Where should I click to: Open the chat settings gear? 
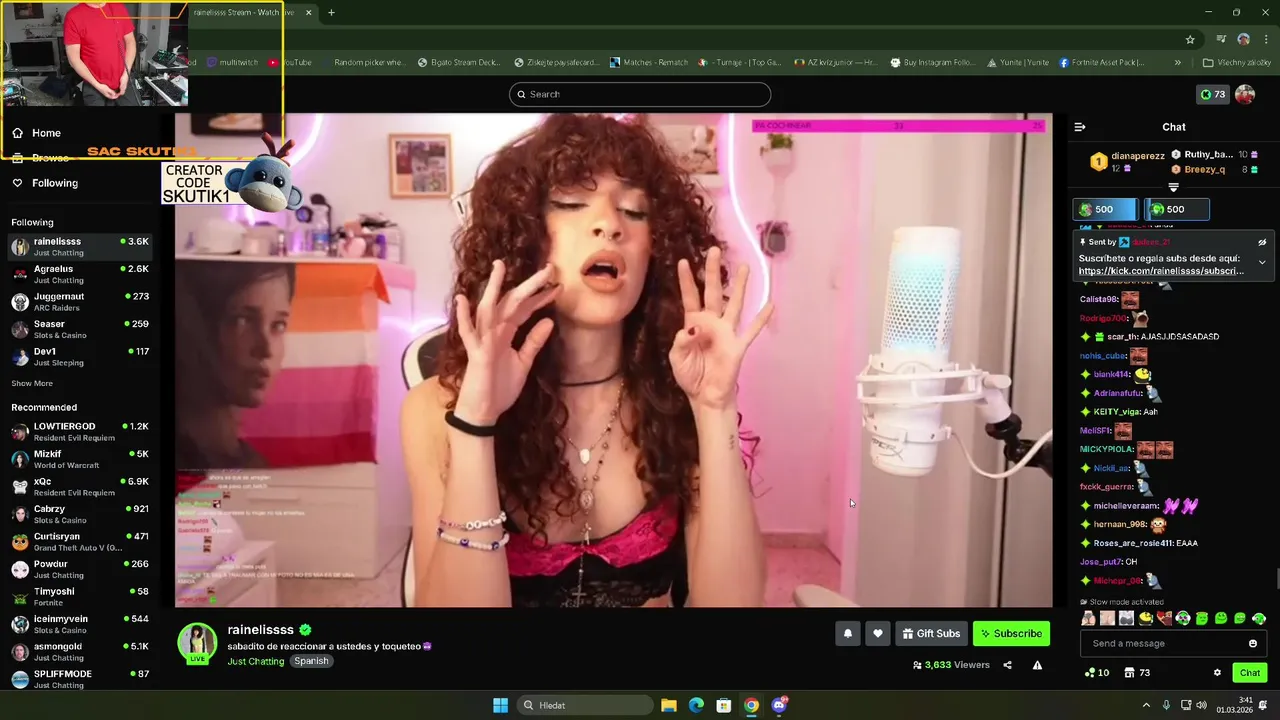[1217, 673]
